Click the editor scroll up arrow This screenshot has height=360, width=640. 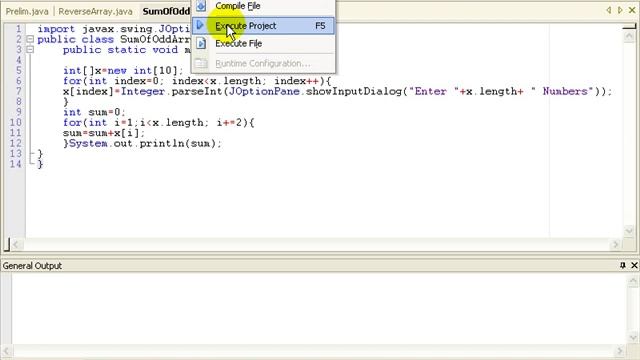[x=629, y=36]
